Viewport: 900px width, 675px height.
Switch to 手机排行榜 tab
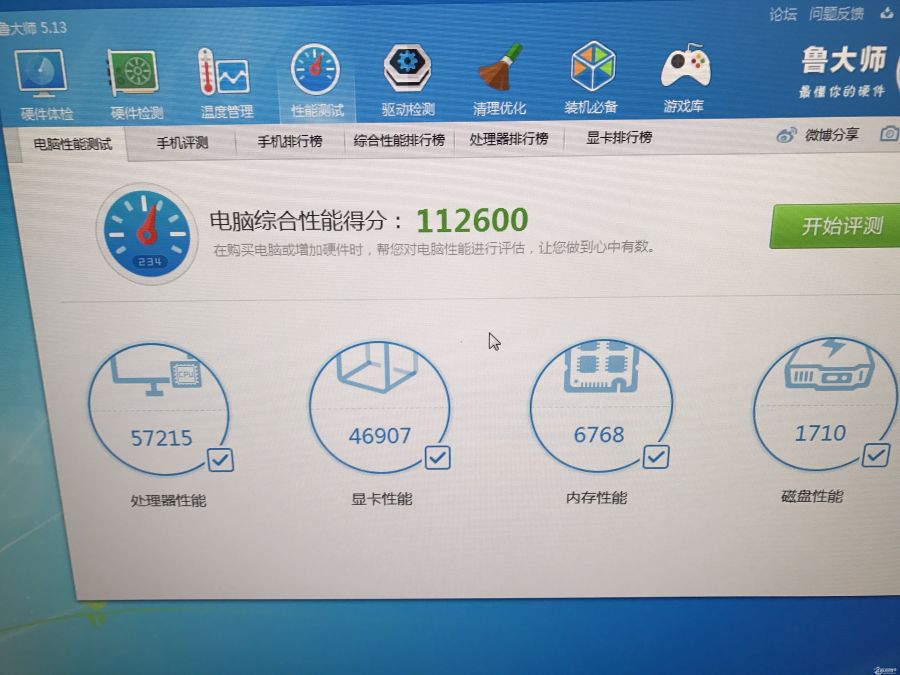[289, 141]
